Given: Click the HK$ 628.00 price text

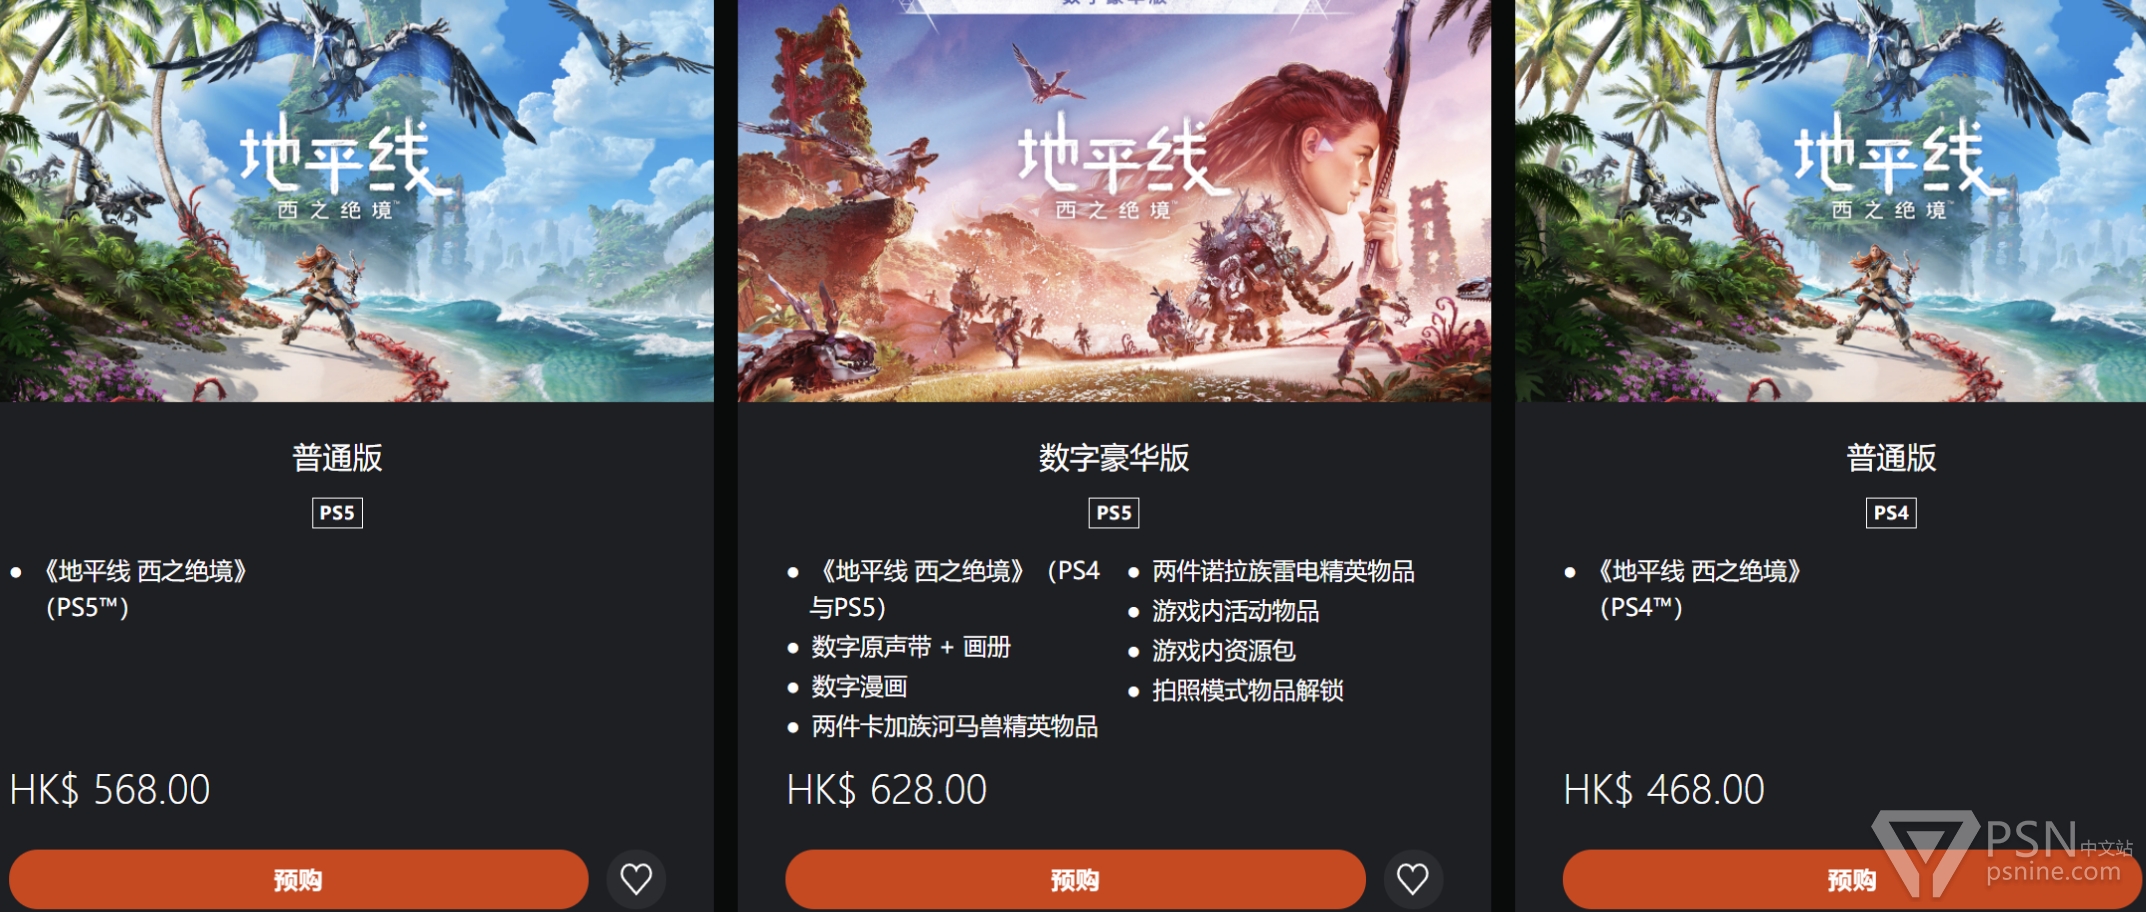Looking at the screenshot, I should [886, 790].
